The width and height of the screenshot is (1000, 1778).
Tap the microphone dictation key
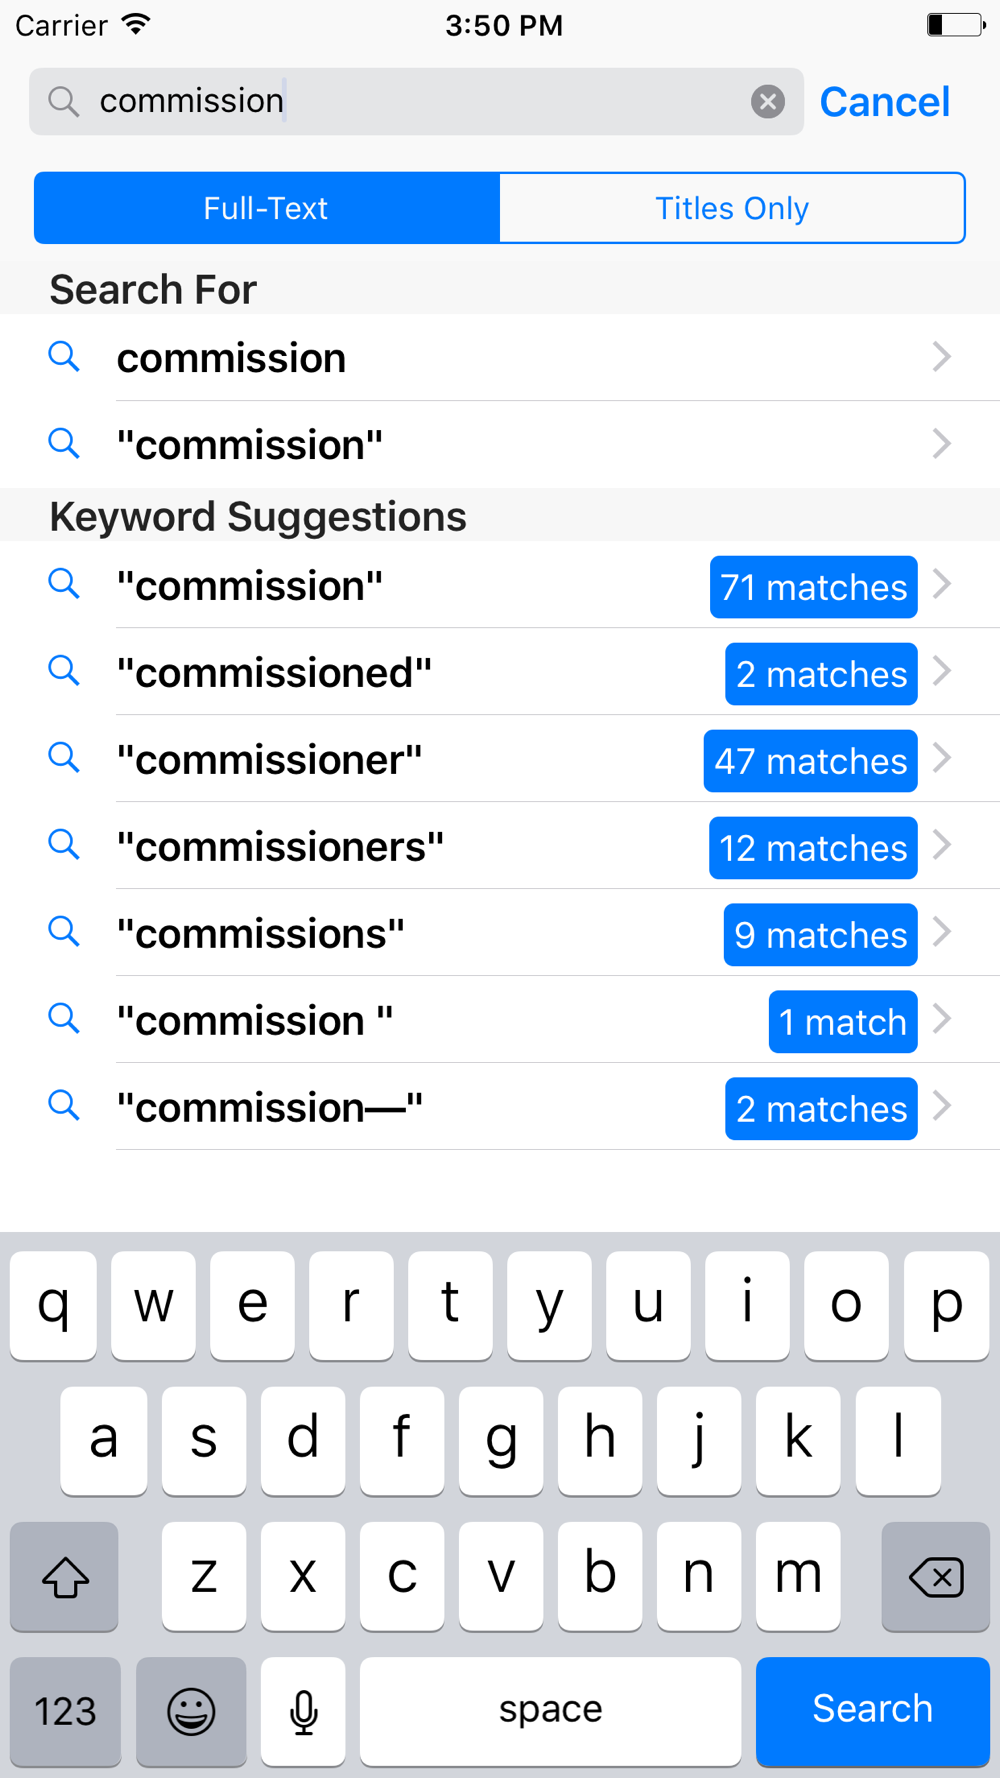(303, 1711)
